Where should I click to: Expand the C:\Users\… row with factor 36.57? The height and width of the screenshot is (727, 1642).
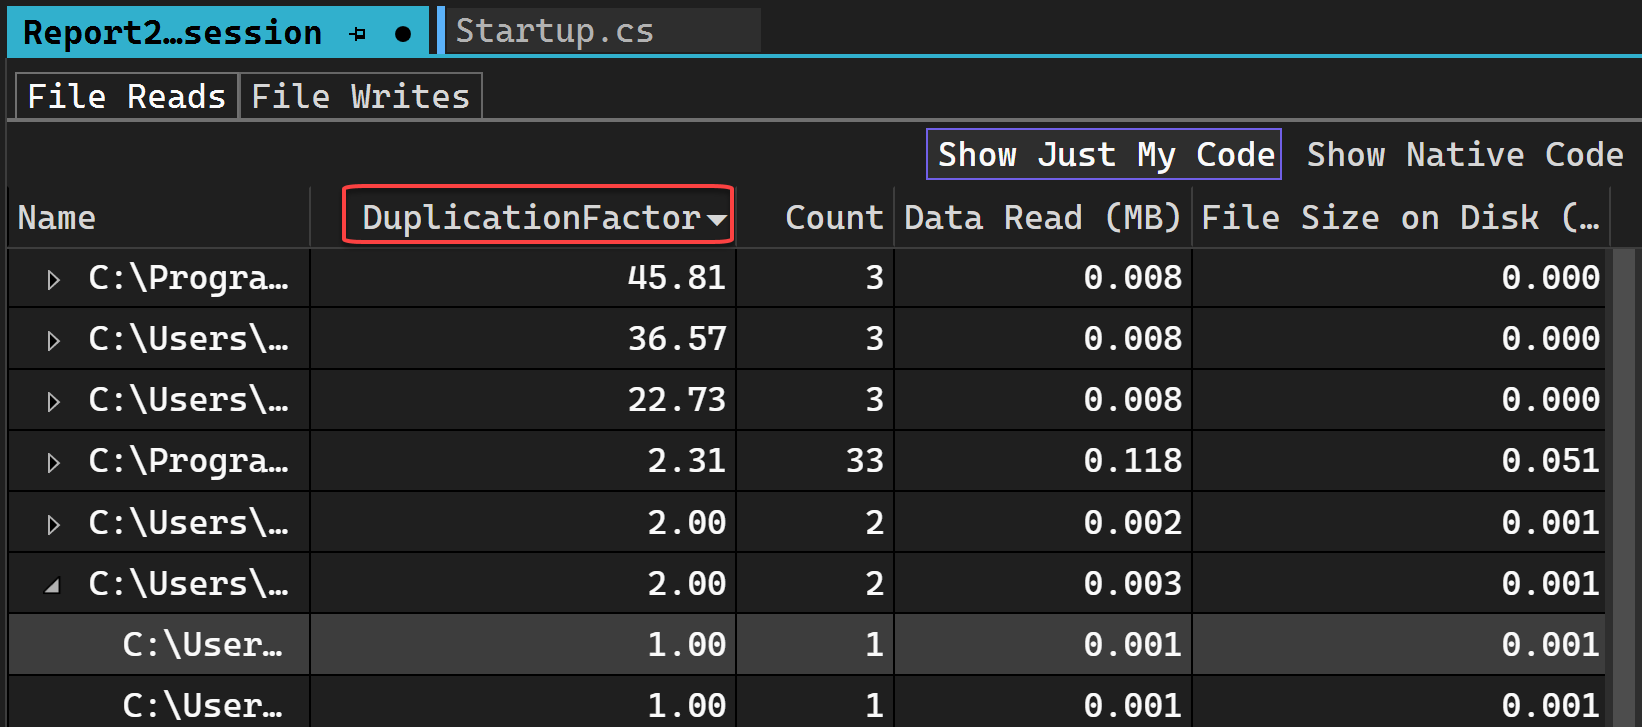pos(54,341)
